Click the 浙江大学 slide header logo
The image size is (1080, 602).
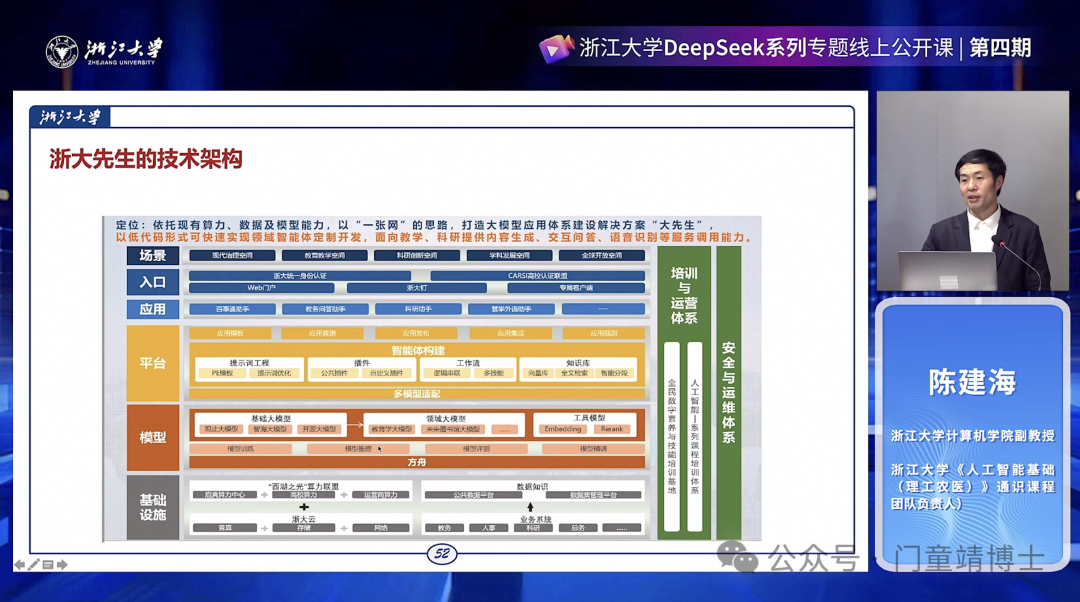point(70,117)
